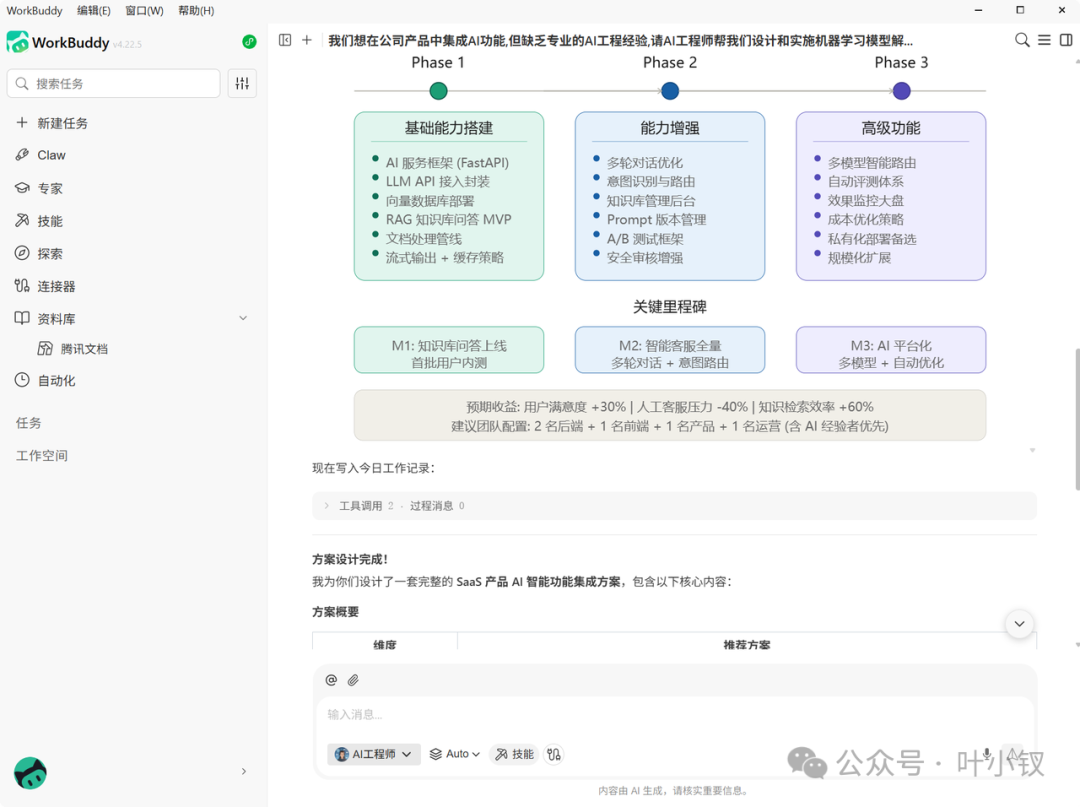Click the conversation title text in the header
The image size is (1080, 807).
coord(621,41)
